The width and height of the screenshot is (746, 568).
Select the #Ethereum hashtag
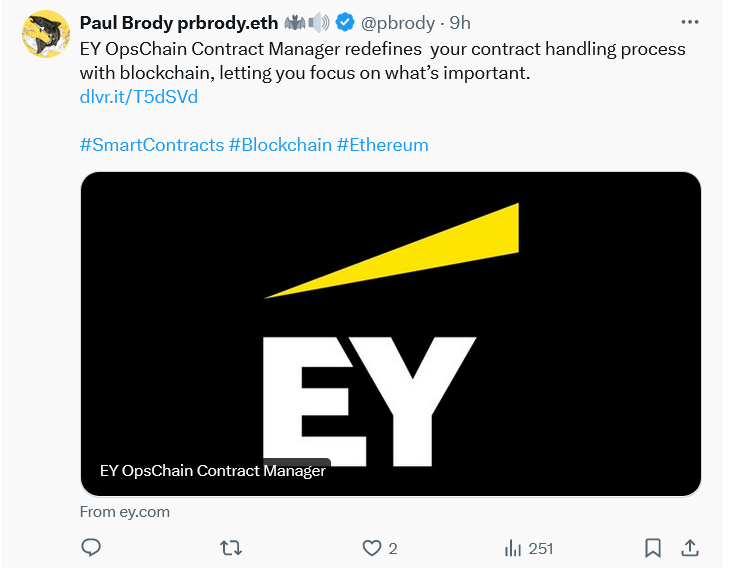click(x=382, y=145)
